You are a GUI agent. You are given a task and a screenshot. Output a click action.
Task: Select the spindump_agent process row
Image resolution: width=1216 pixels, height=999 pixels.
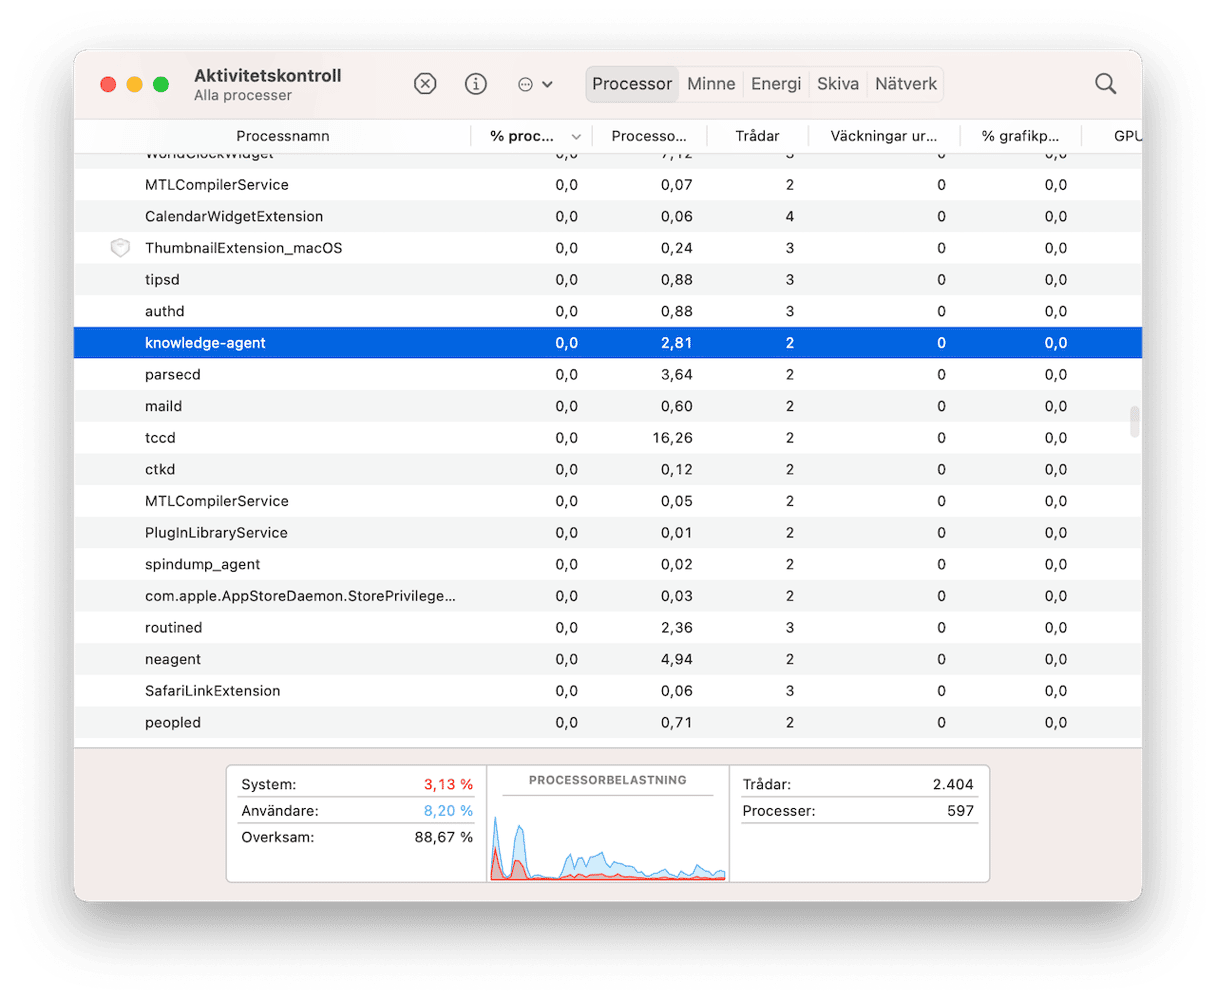click(608, 564)
